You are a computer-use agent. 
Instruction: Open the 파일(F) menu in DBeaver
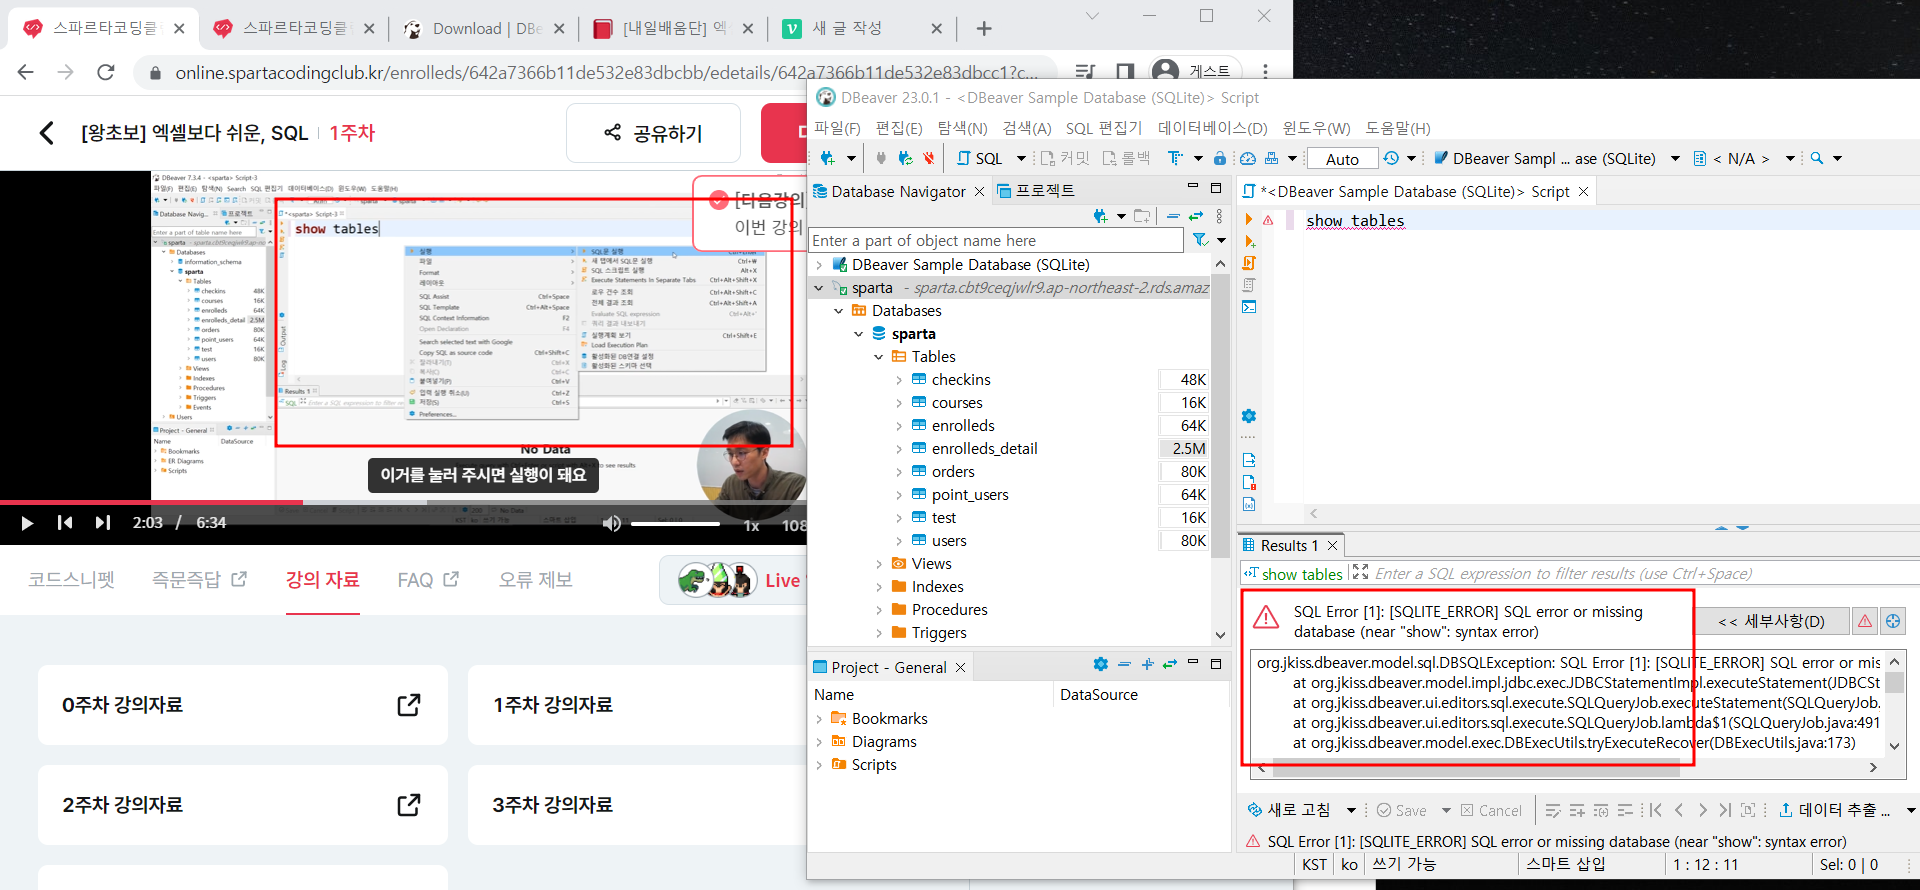(x=837, y=128)
